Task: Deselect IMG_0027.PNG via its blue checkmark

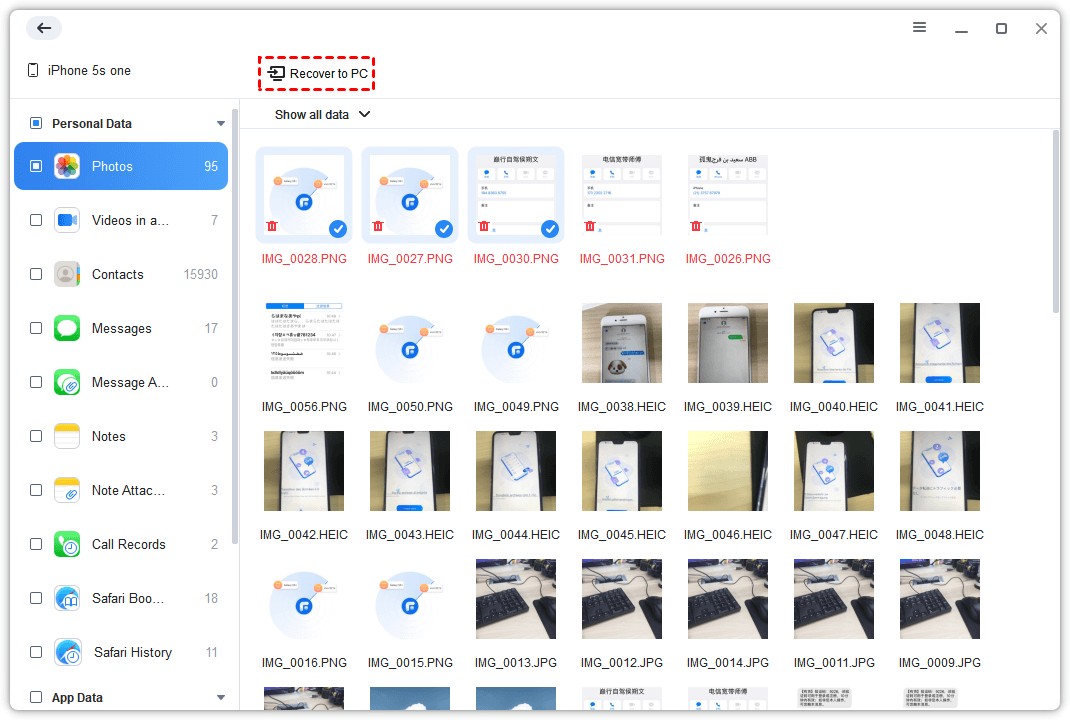Action: click(x=443, y=229)
